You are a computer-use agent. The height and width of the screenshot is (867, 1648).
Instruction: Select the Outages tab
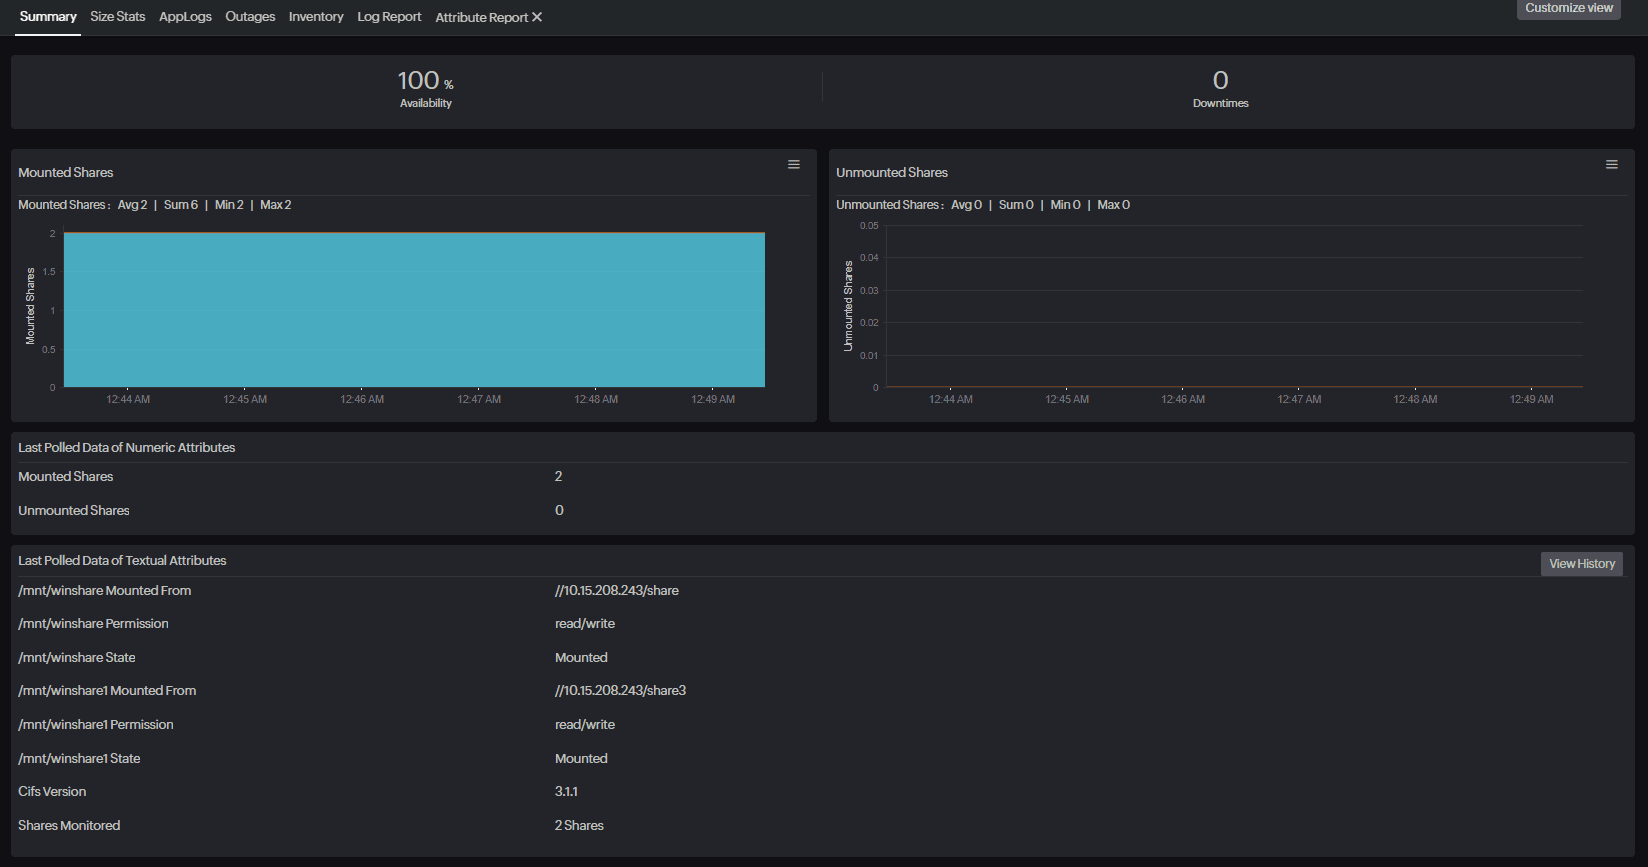tap(250, 17)
